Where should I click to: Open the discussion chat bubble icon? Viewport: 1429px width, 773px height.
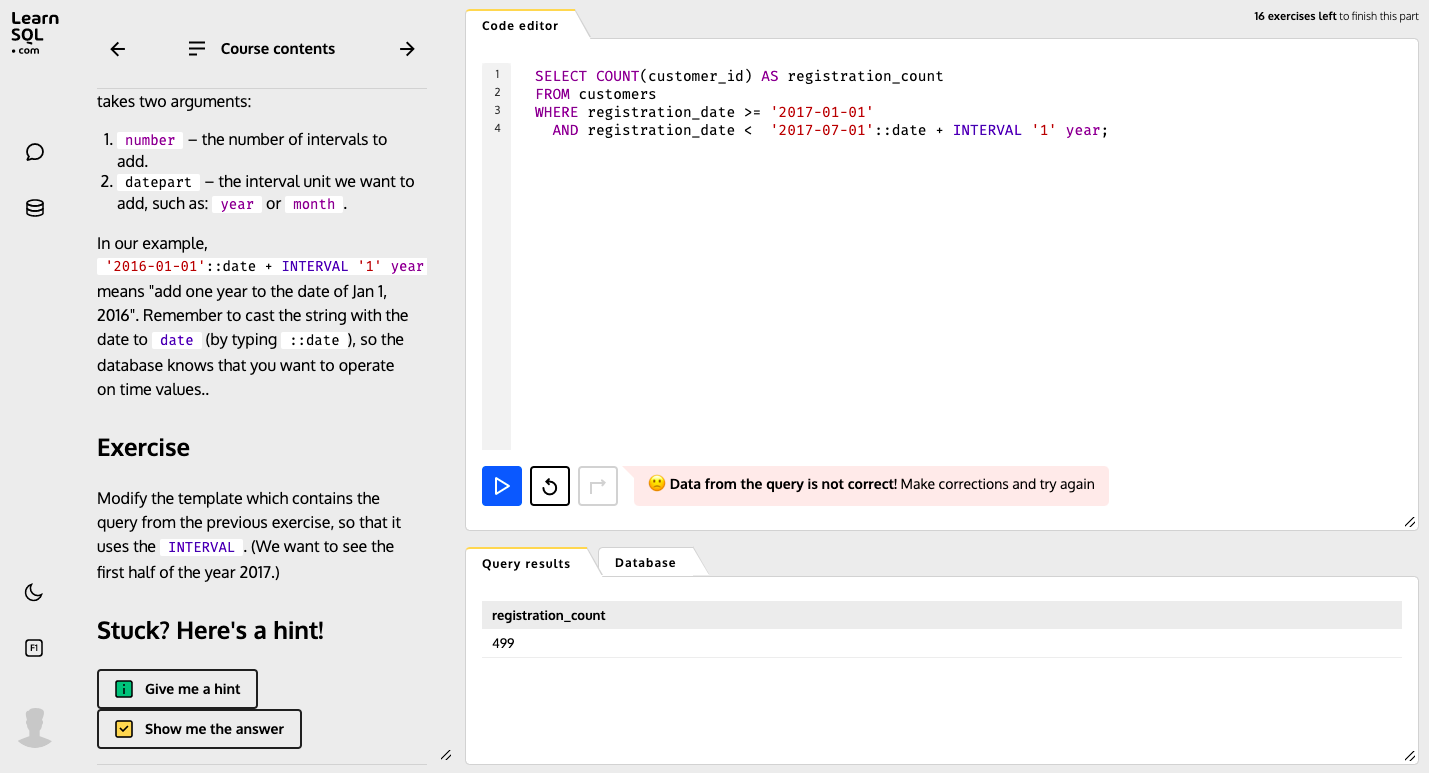(35, 152)
